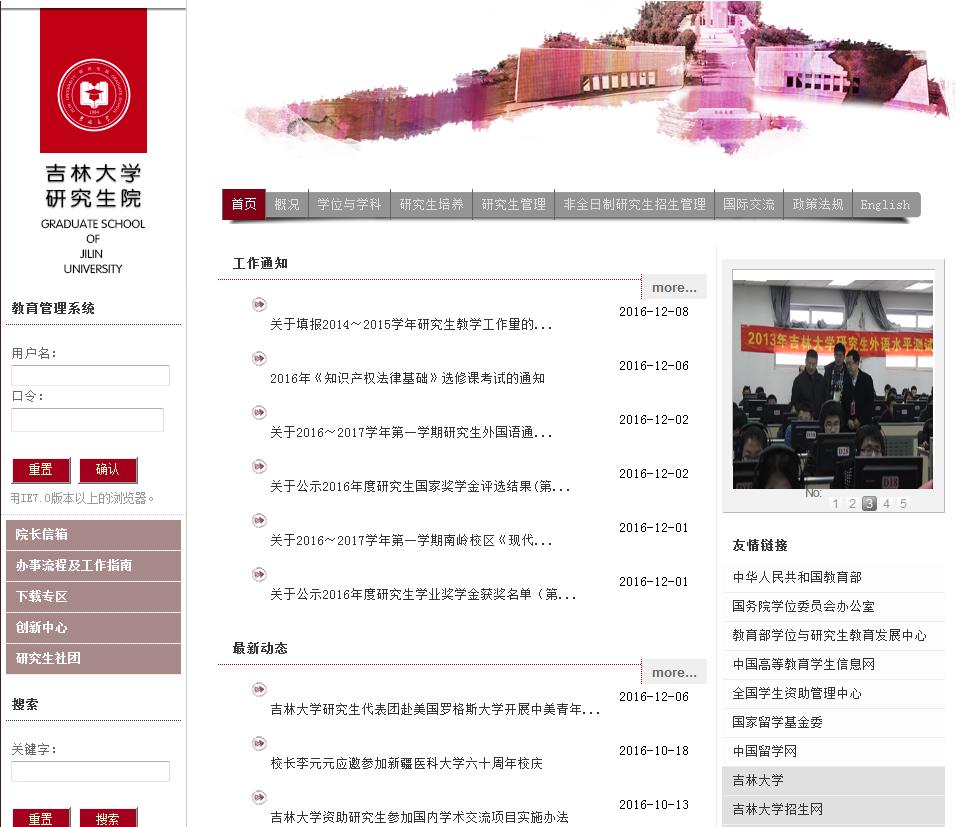Viewport: 964px width, 827px height.
Task: Click bullet icon beside 知识产权法律基础 notice
Action: pyautogui.click(x=259, y=358)
